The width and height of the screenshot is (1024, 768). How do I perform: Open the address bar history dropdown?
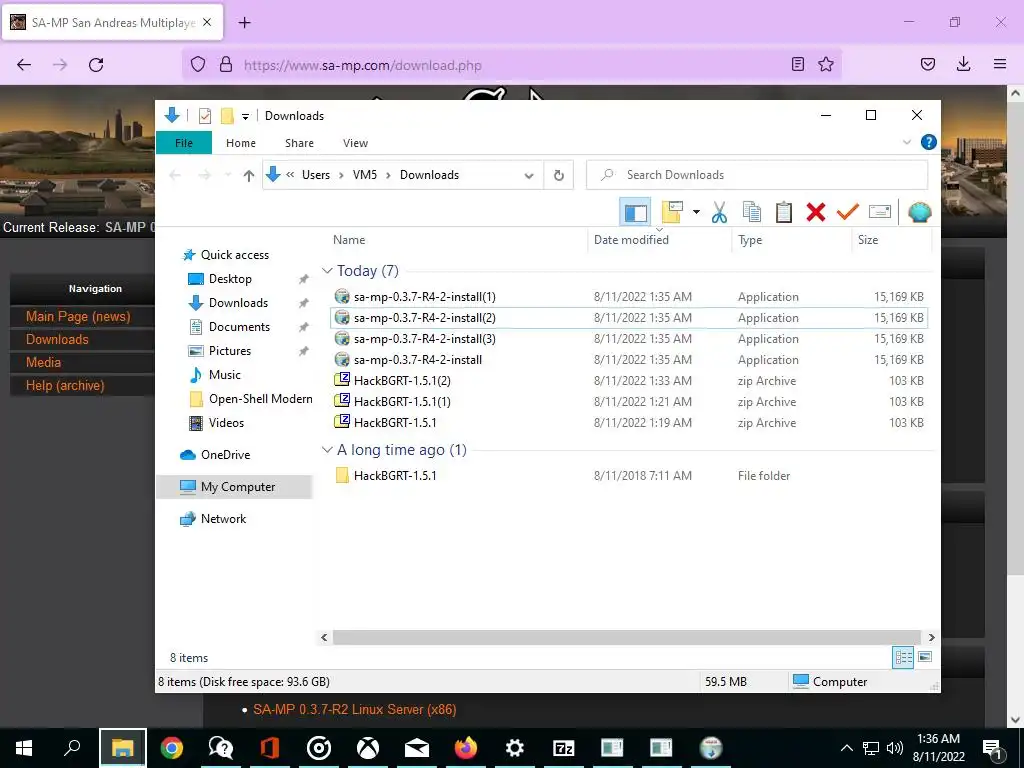click(529, 176)
